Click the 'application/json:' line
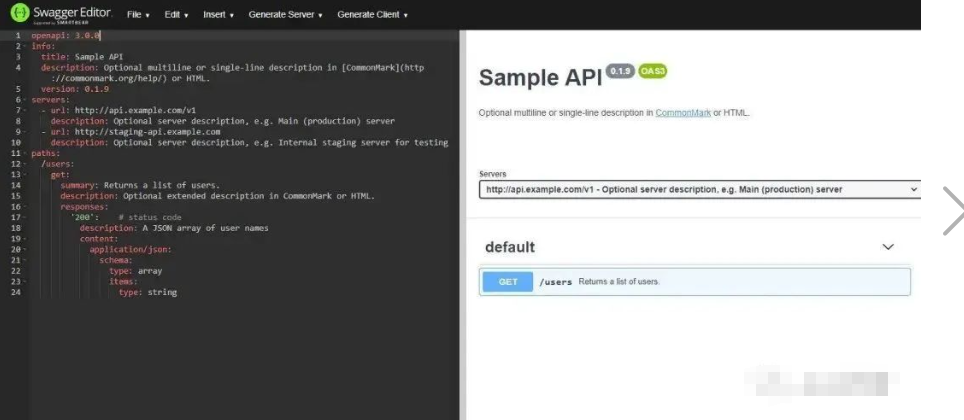 point(130,250)
